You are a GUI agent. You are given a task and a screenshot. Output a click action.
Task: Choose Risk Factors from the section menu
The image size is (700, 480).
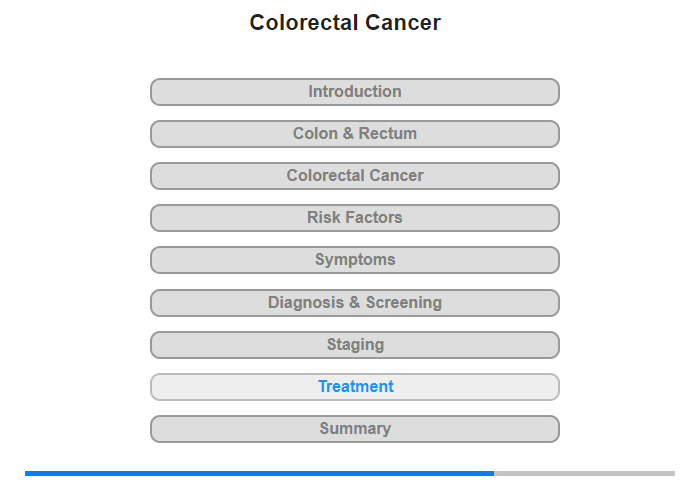tap(354, 218)
